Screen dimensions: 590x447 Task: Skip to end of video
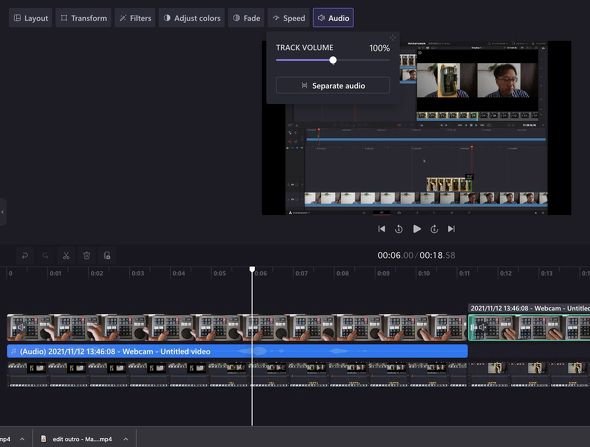[x=452, y=229]
